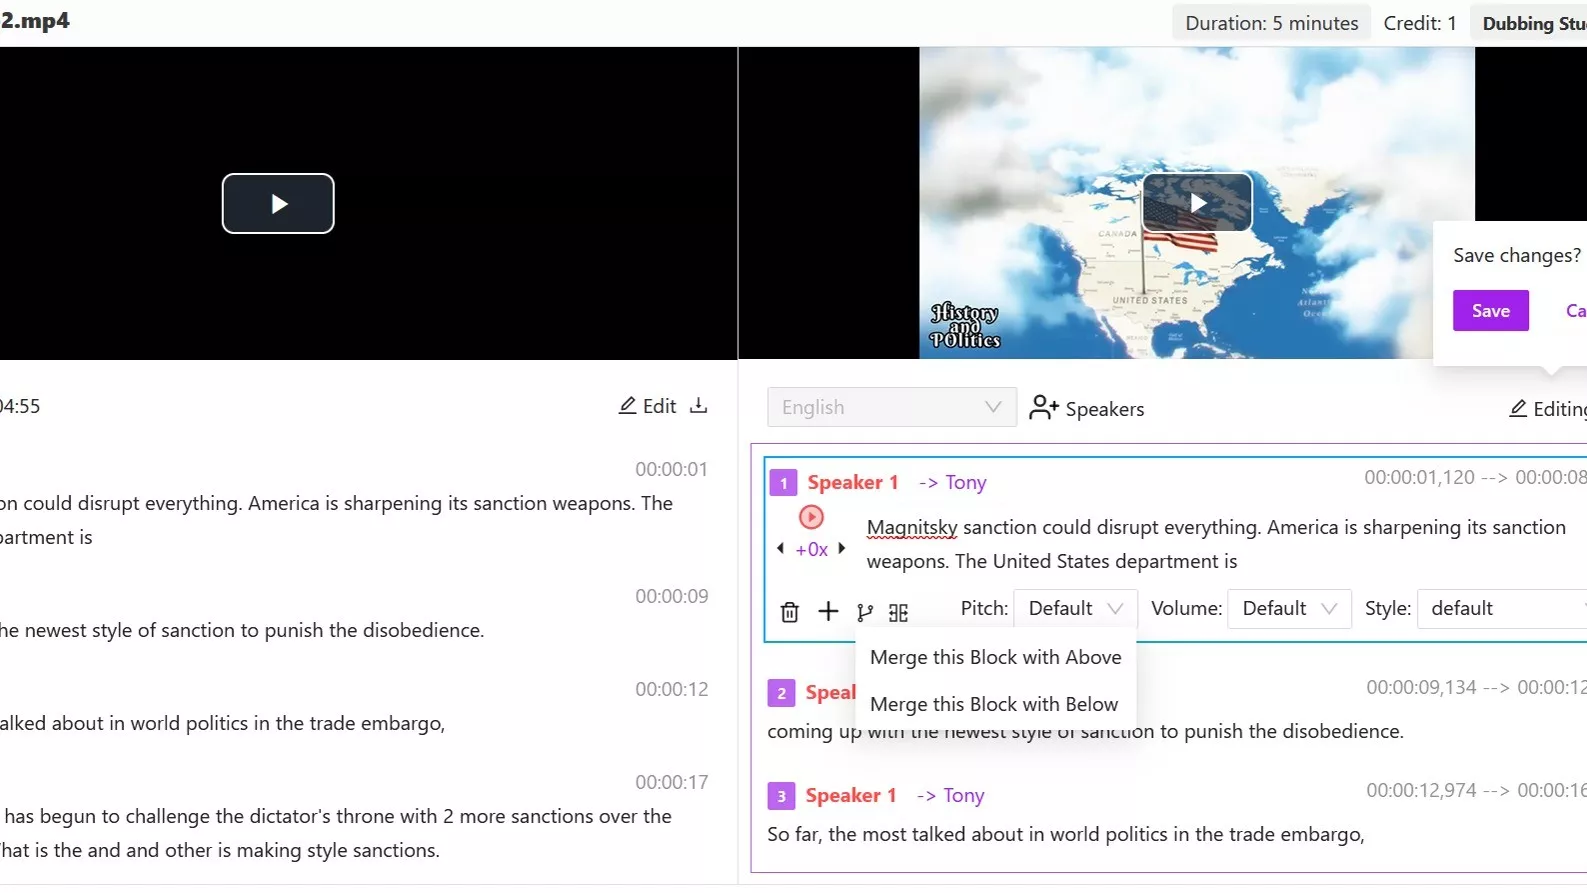Click the Edit pencil for transcript

[x=648, y=406]
